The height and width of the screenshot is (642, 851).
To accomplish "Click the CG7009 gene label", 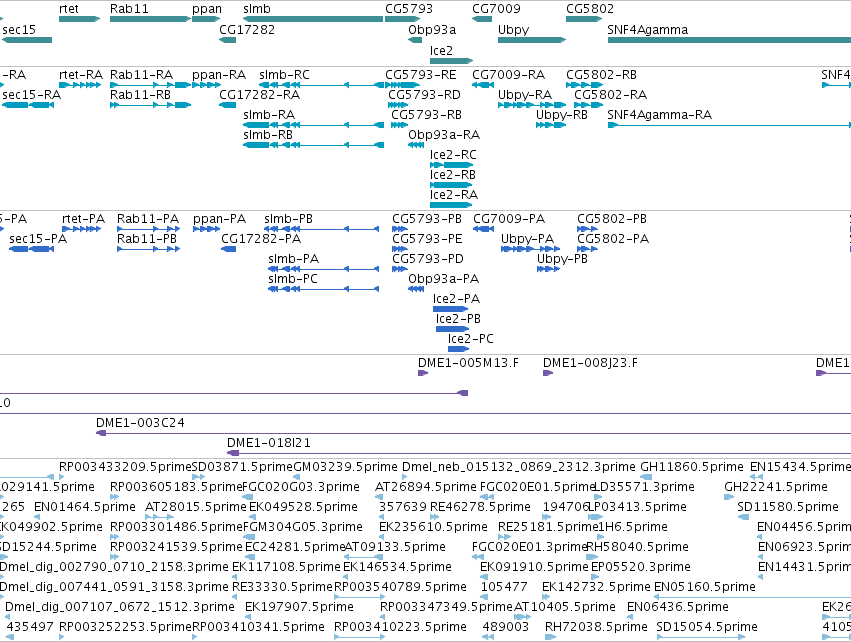I will click(x=496, y=9).
